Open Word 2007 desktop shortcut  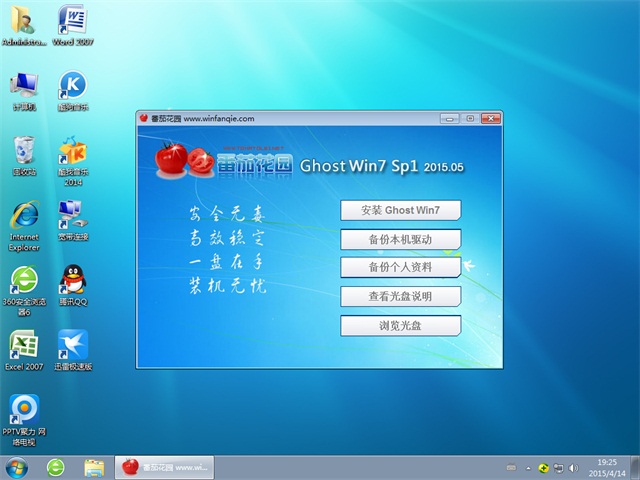tap(72, 22)
